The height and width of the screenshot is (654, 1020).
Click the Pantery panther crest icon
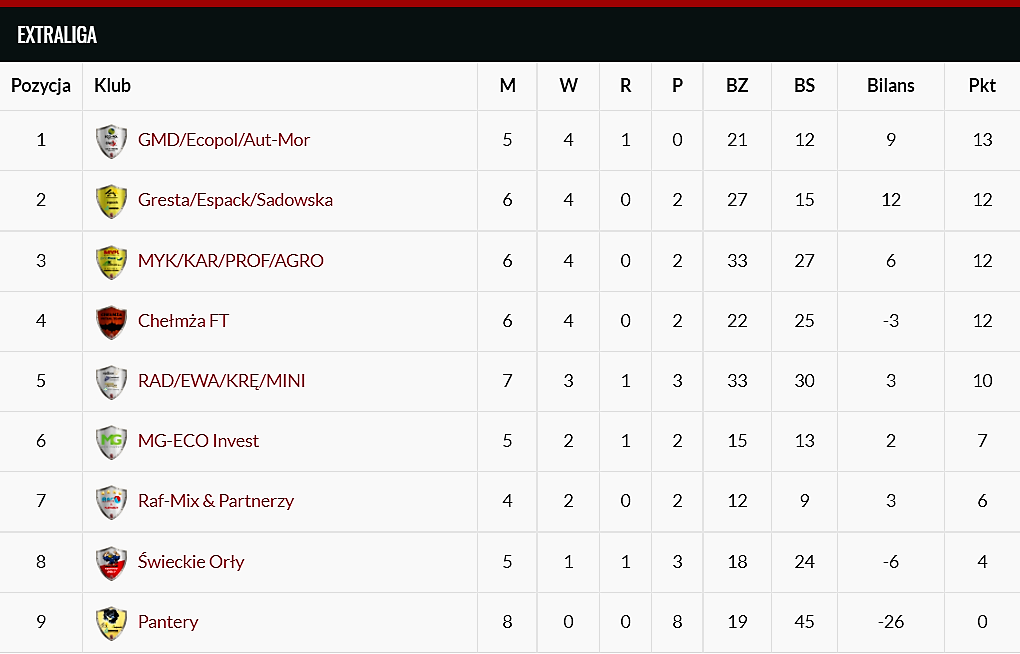click(x=111, y=623)
